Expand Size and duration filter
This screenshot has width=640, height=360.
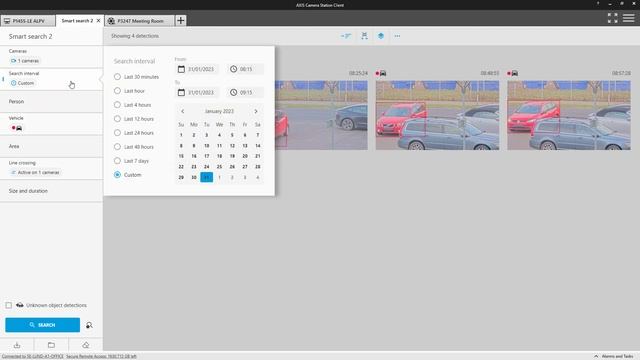click(x=51, y=191)
